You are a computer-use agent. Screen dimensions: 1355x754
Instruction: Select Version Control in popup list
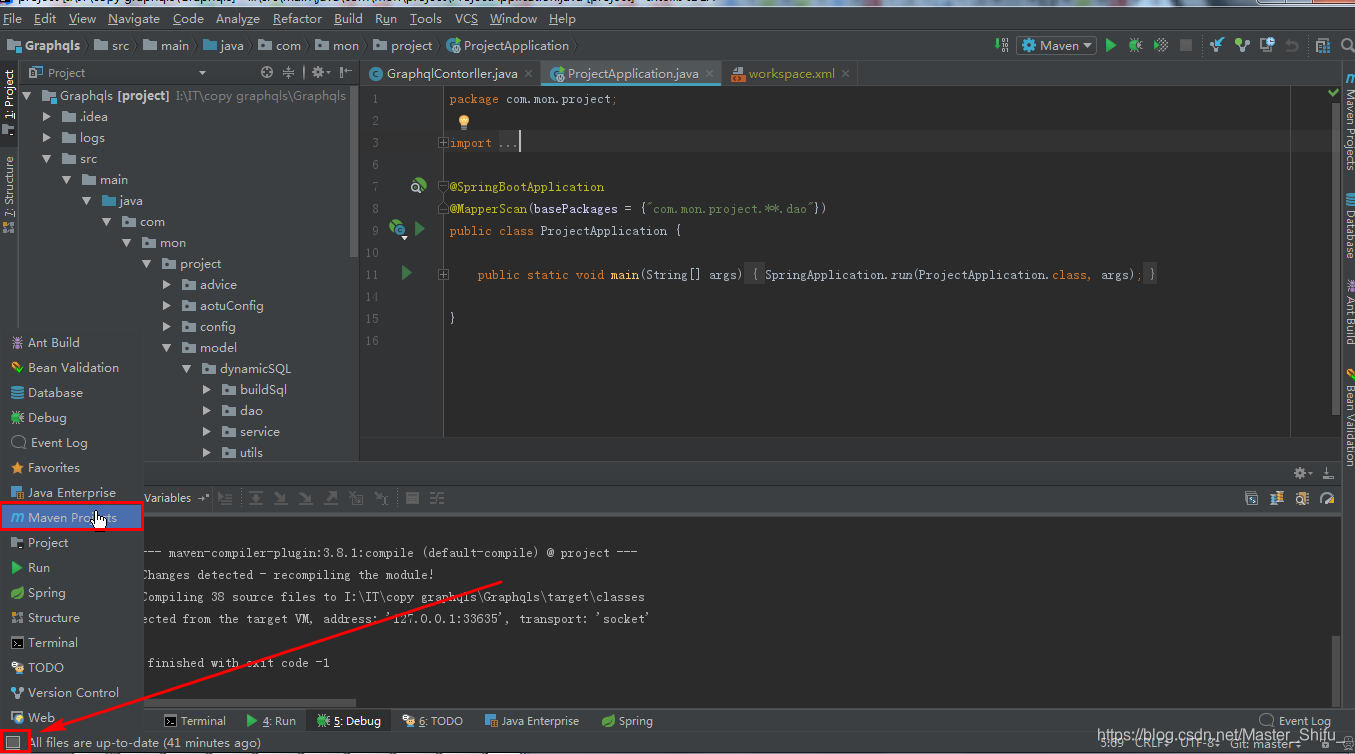click(x=72, y=692)
